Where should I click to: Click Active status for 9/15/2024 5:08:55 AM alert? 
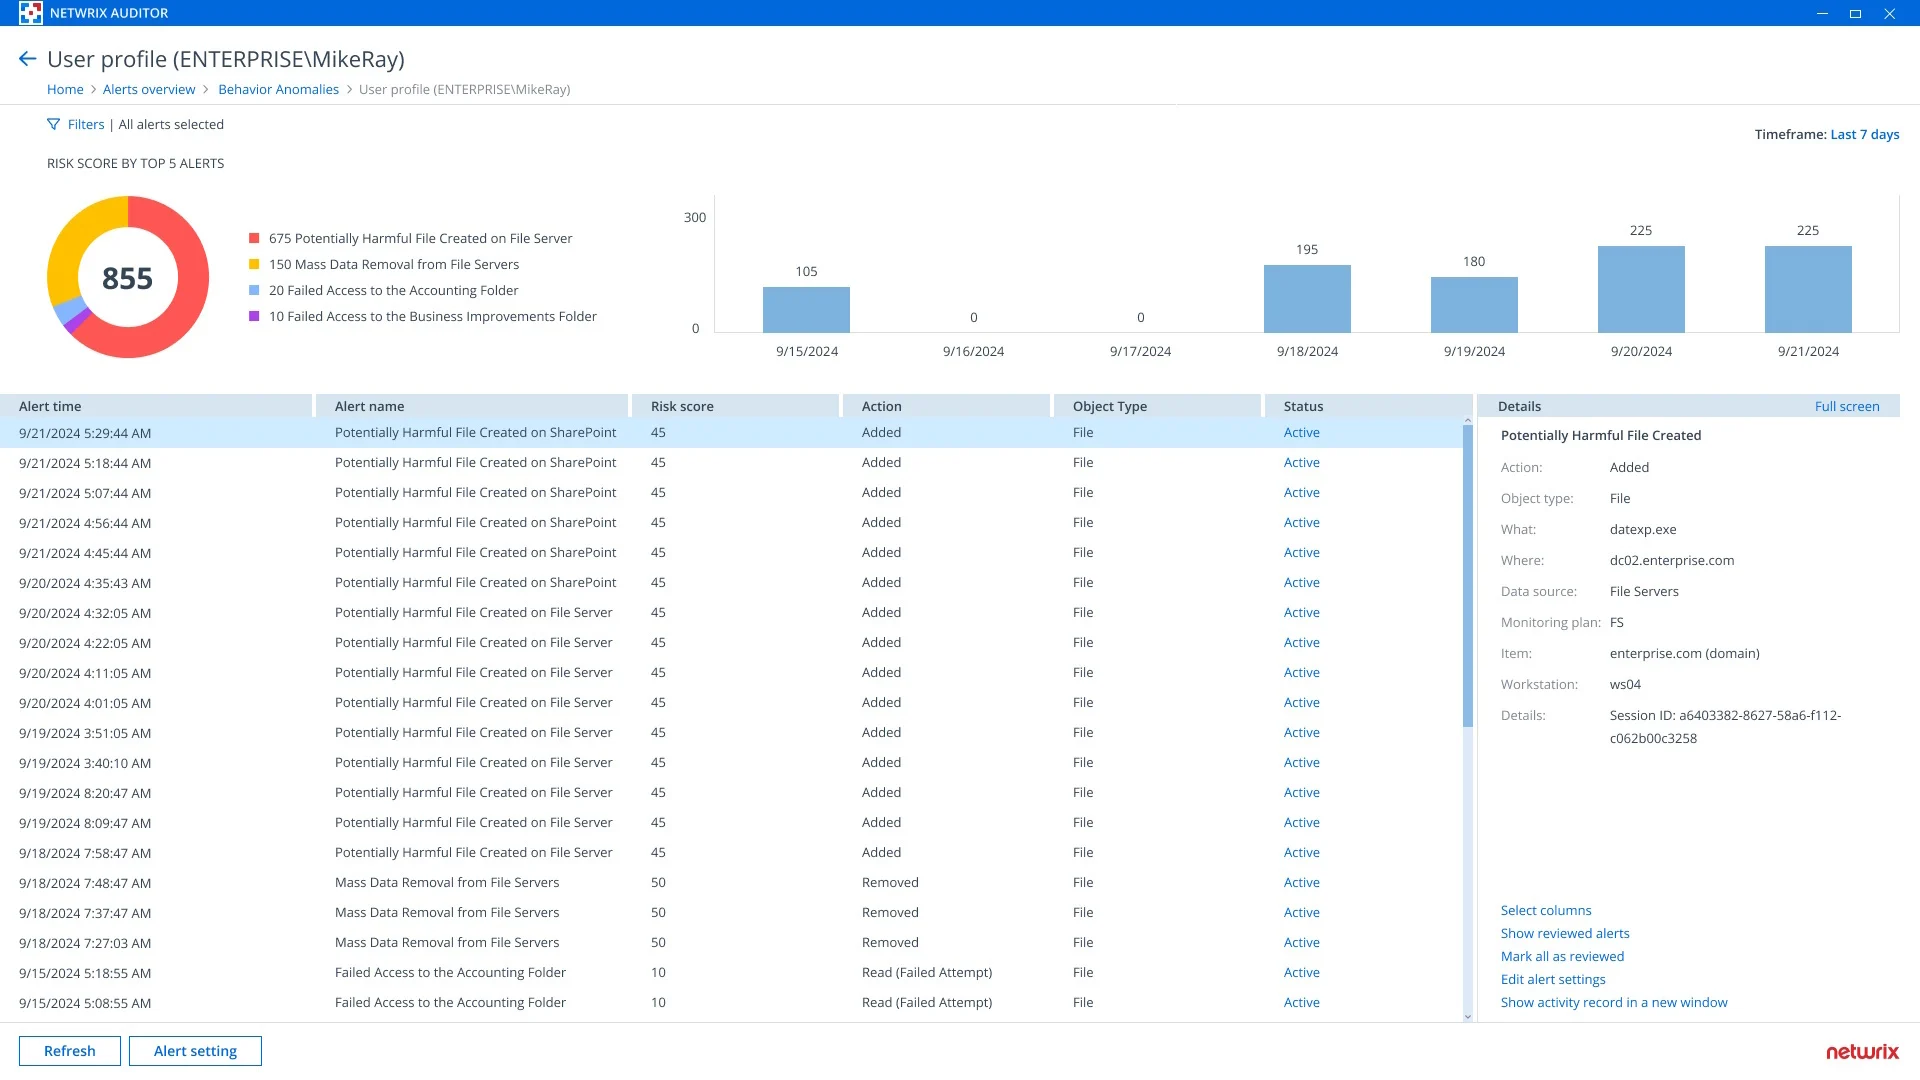point(1301,1003)
